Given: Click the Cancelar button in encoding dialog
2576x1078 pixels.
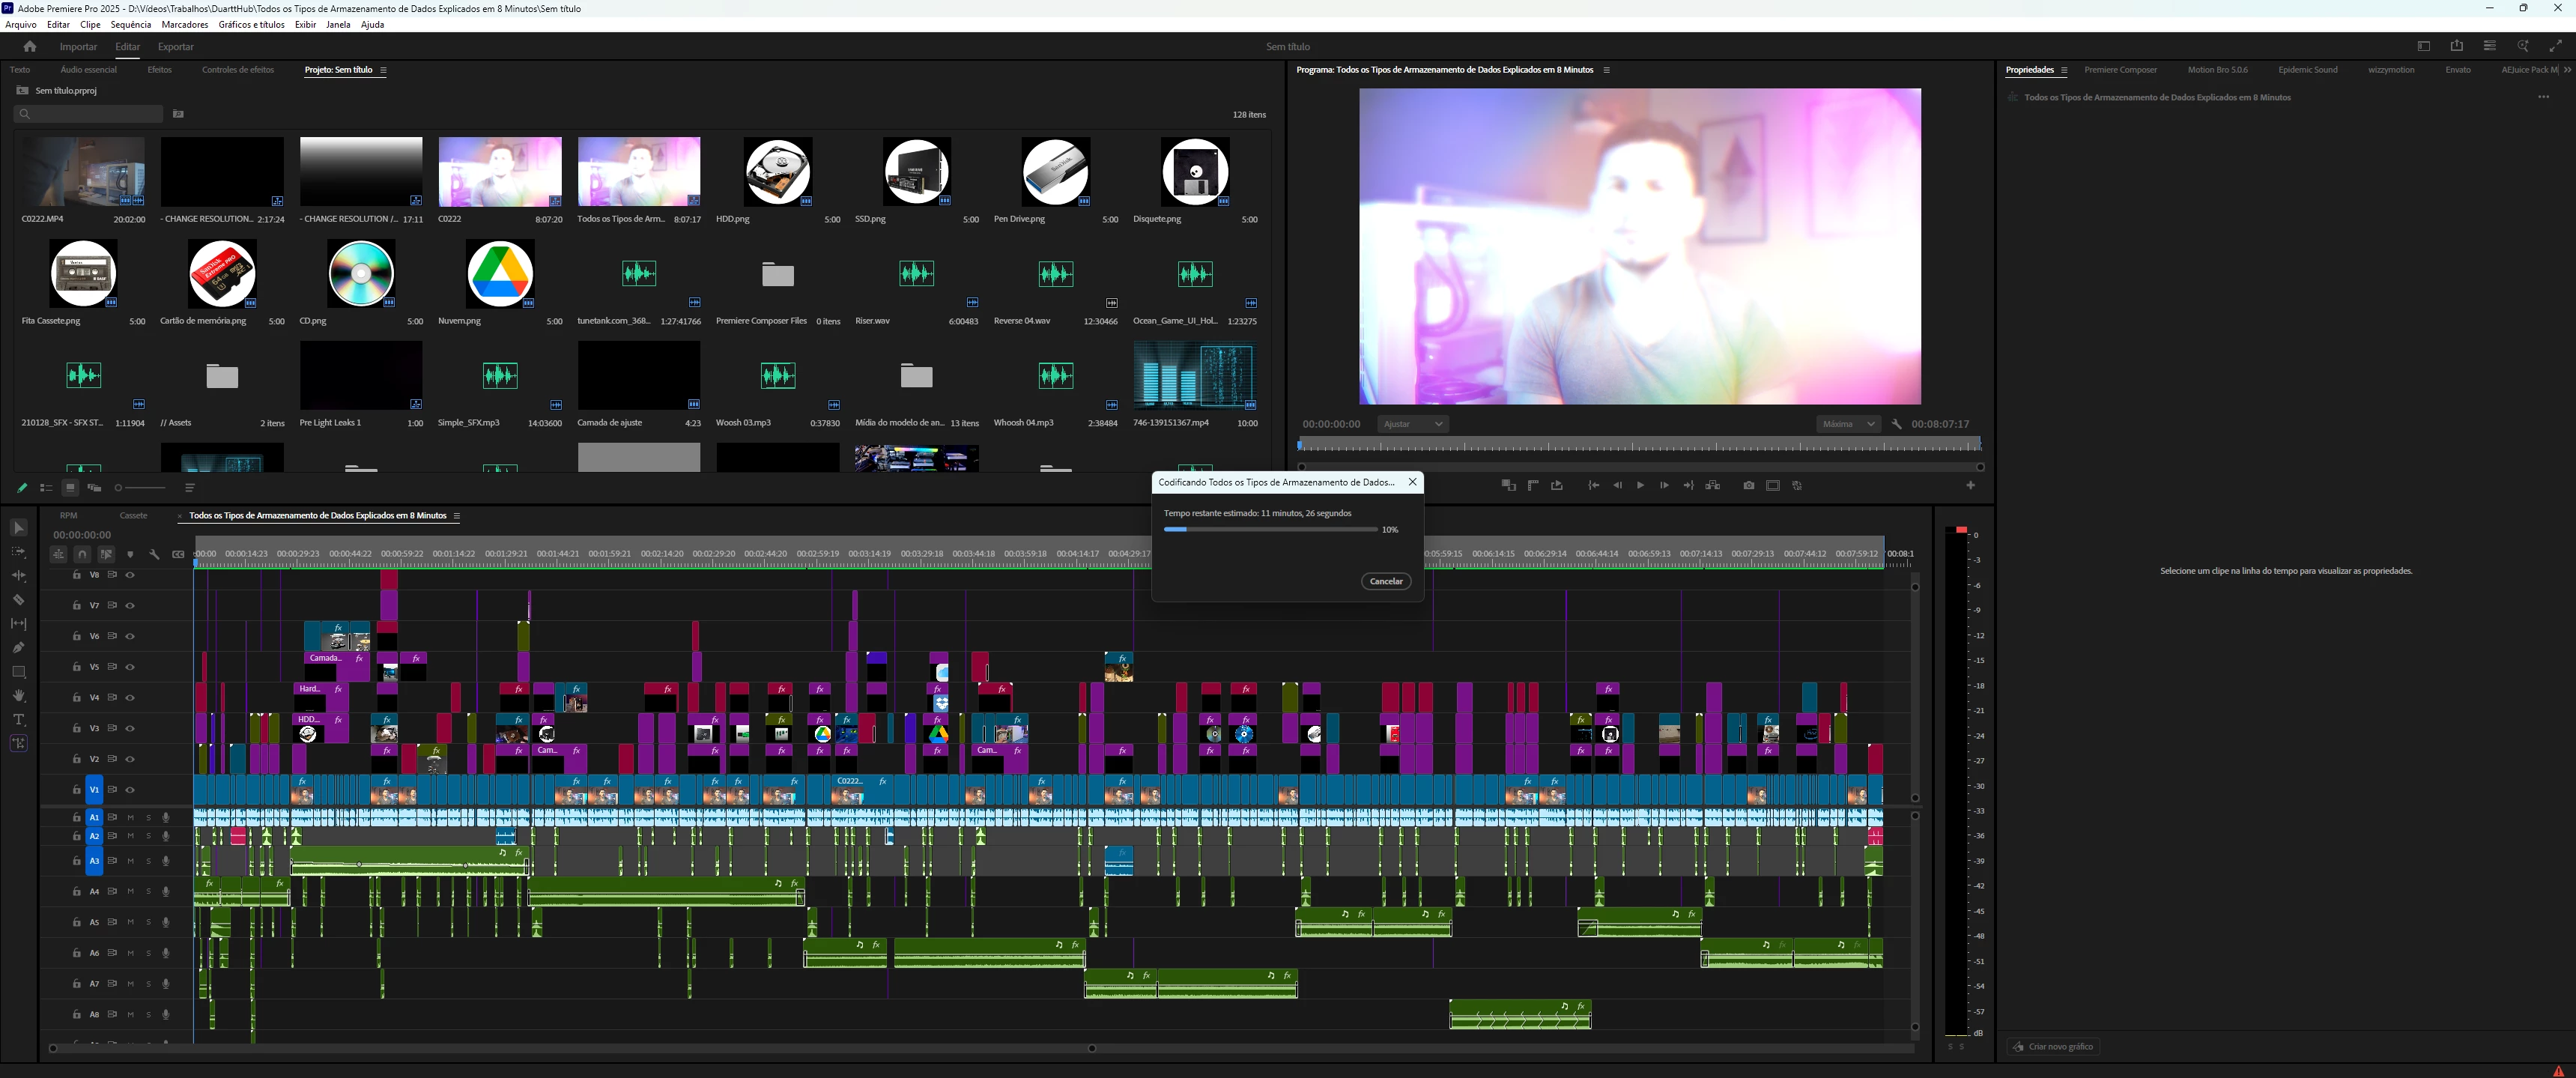Looking at the screenshot, I should coord(1385,581).
